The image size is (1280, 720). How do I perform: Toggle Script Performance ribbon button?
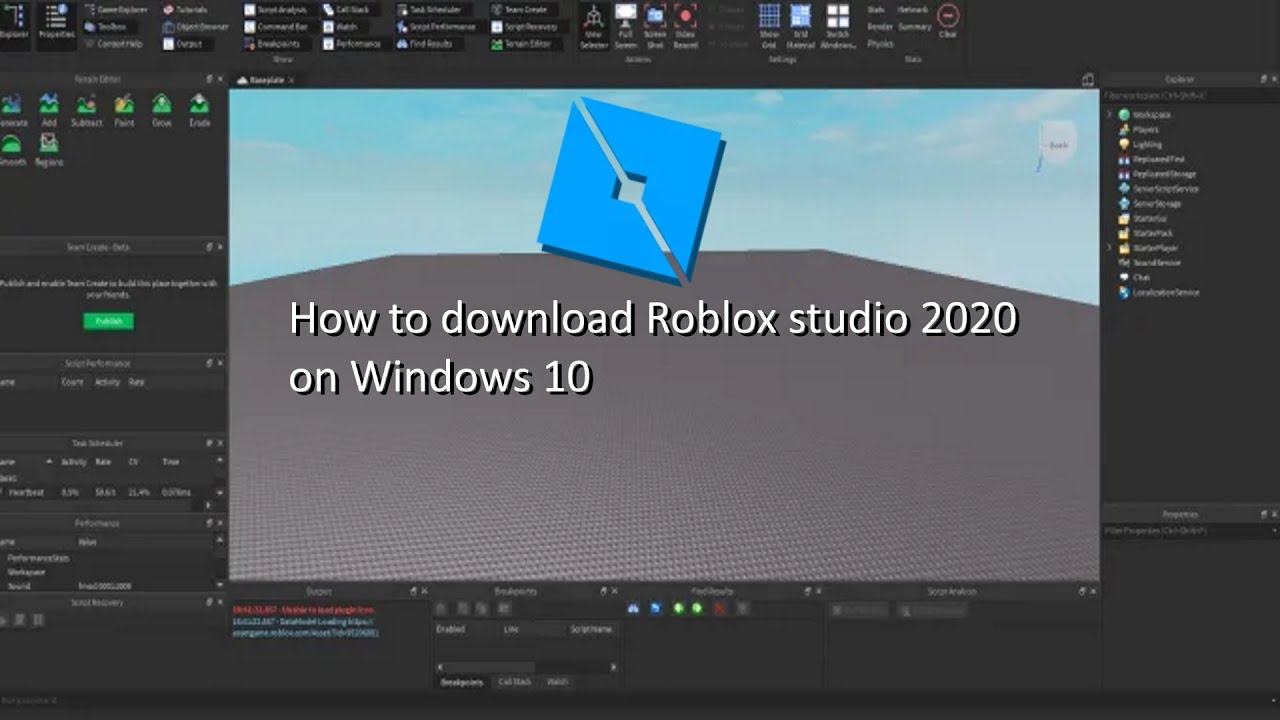(436, 27)
